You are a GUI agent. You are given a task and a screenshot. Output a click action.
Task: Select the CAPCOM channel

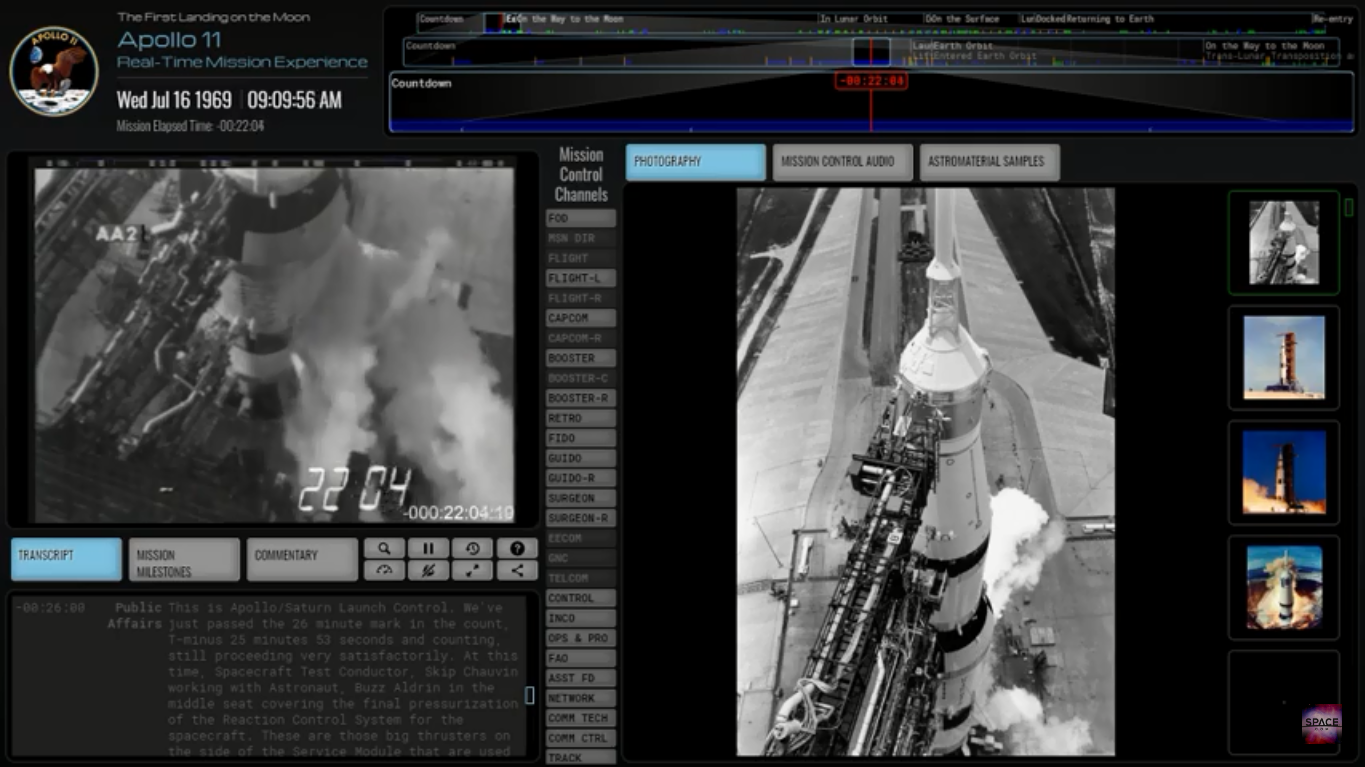(581, 318)
